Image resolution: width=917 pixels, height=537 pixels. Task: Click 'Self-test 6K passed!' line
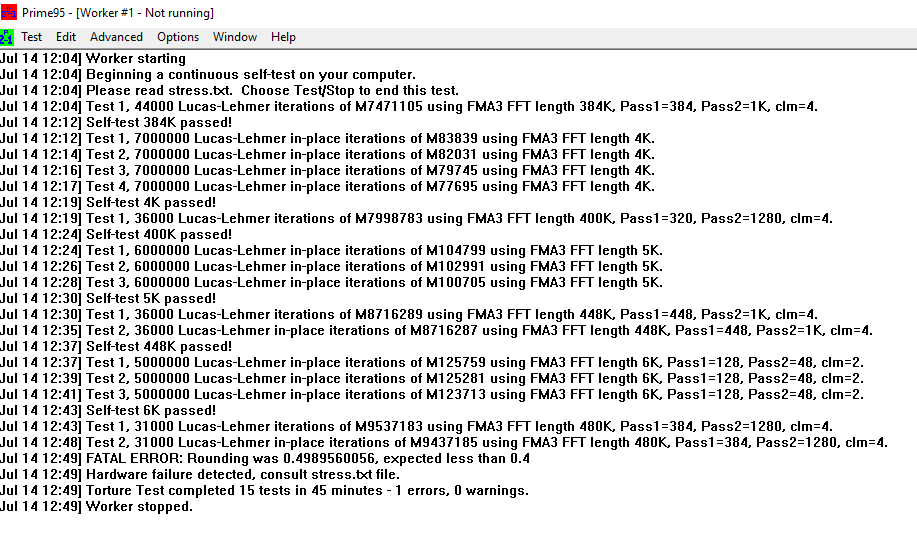[108, 411]
